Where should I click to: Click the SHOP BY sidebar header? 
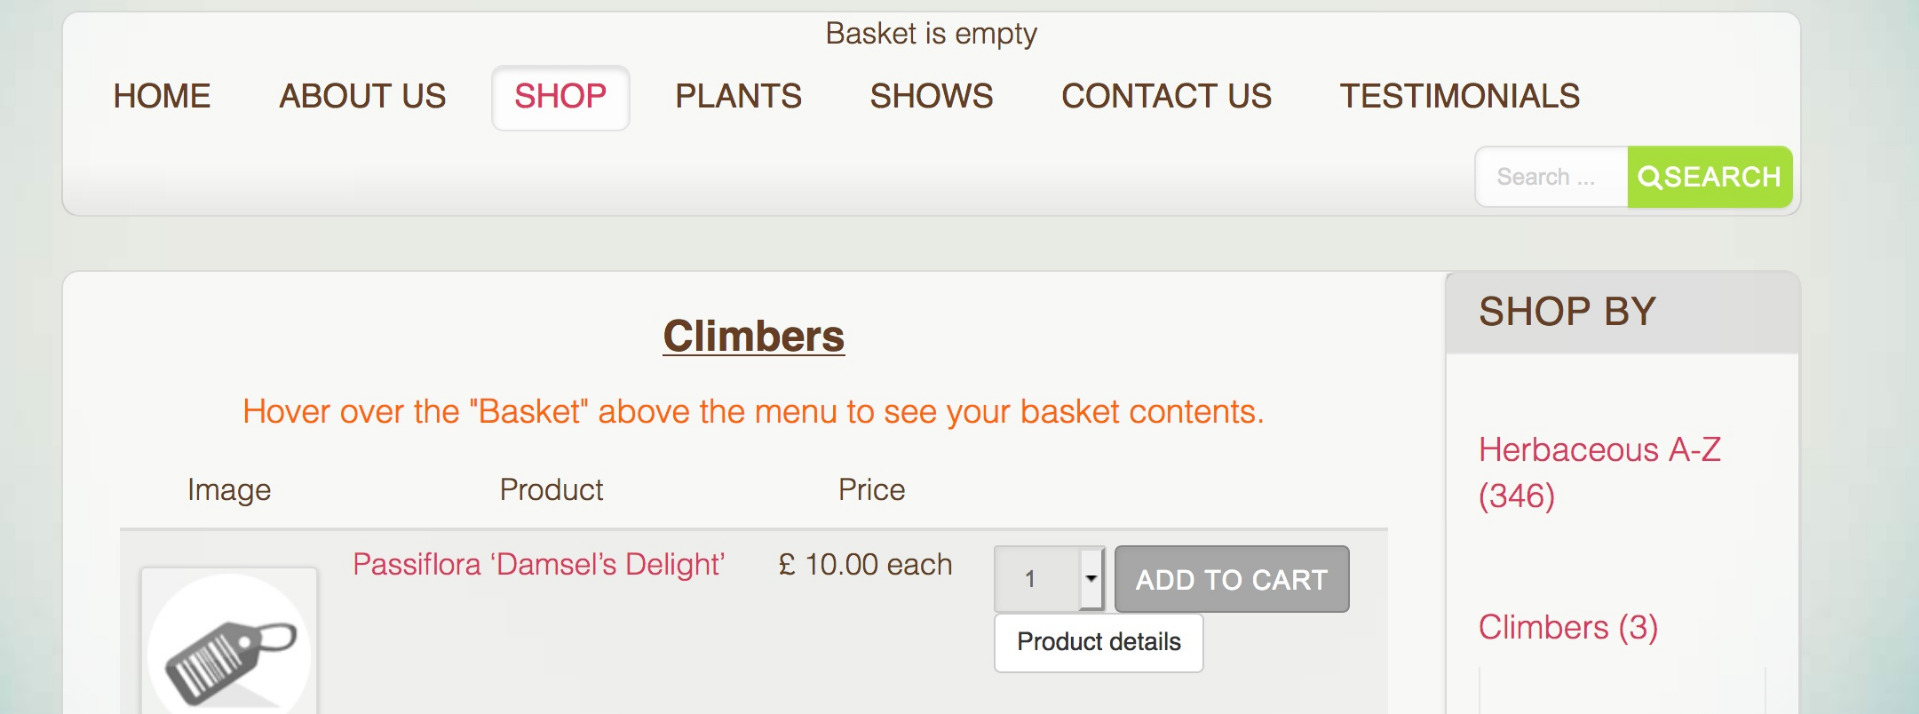[1566, 312]
